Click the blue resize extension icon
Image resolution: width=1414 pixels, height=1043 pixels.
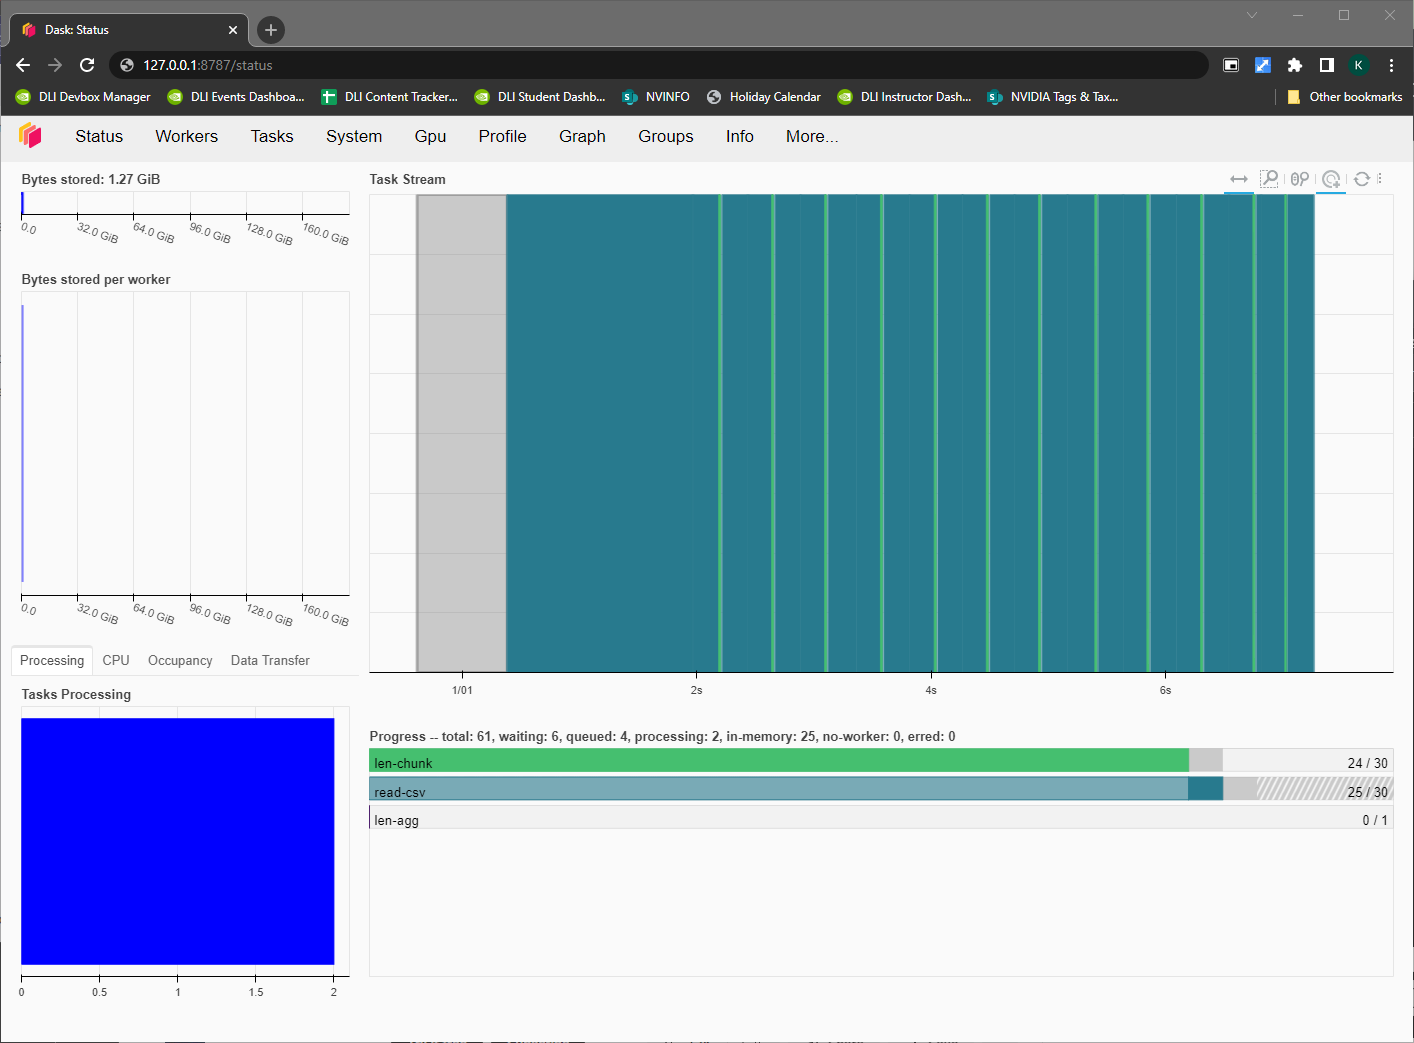(x=1263, y=65)
